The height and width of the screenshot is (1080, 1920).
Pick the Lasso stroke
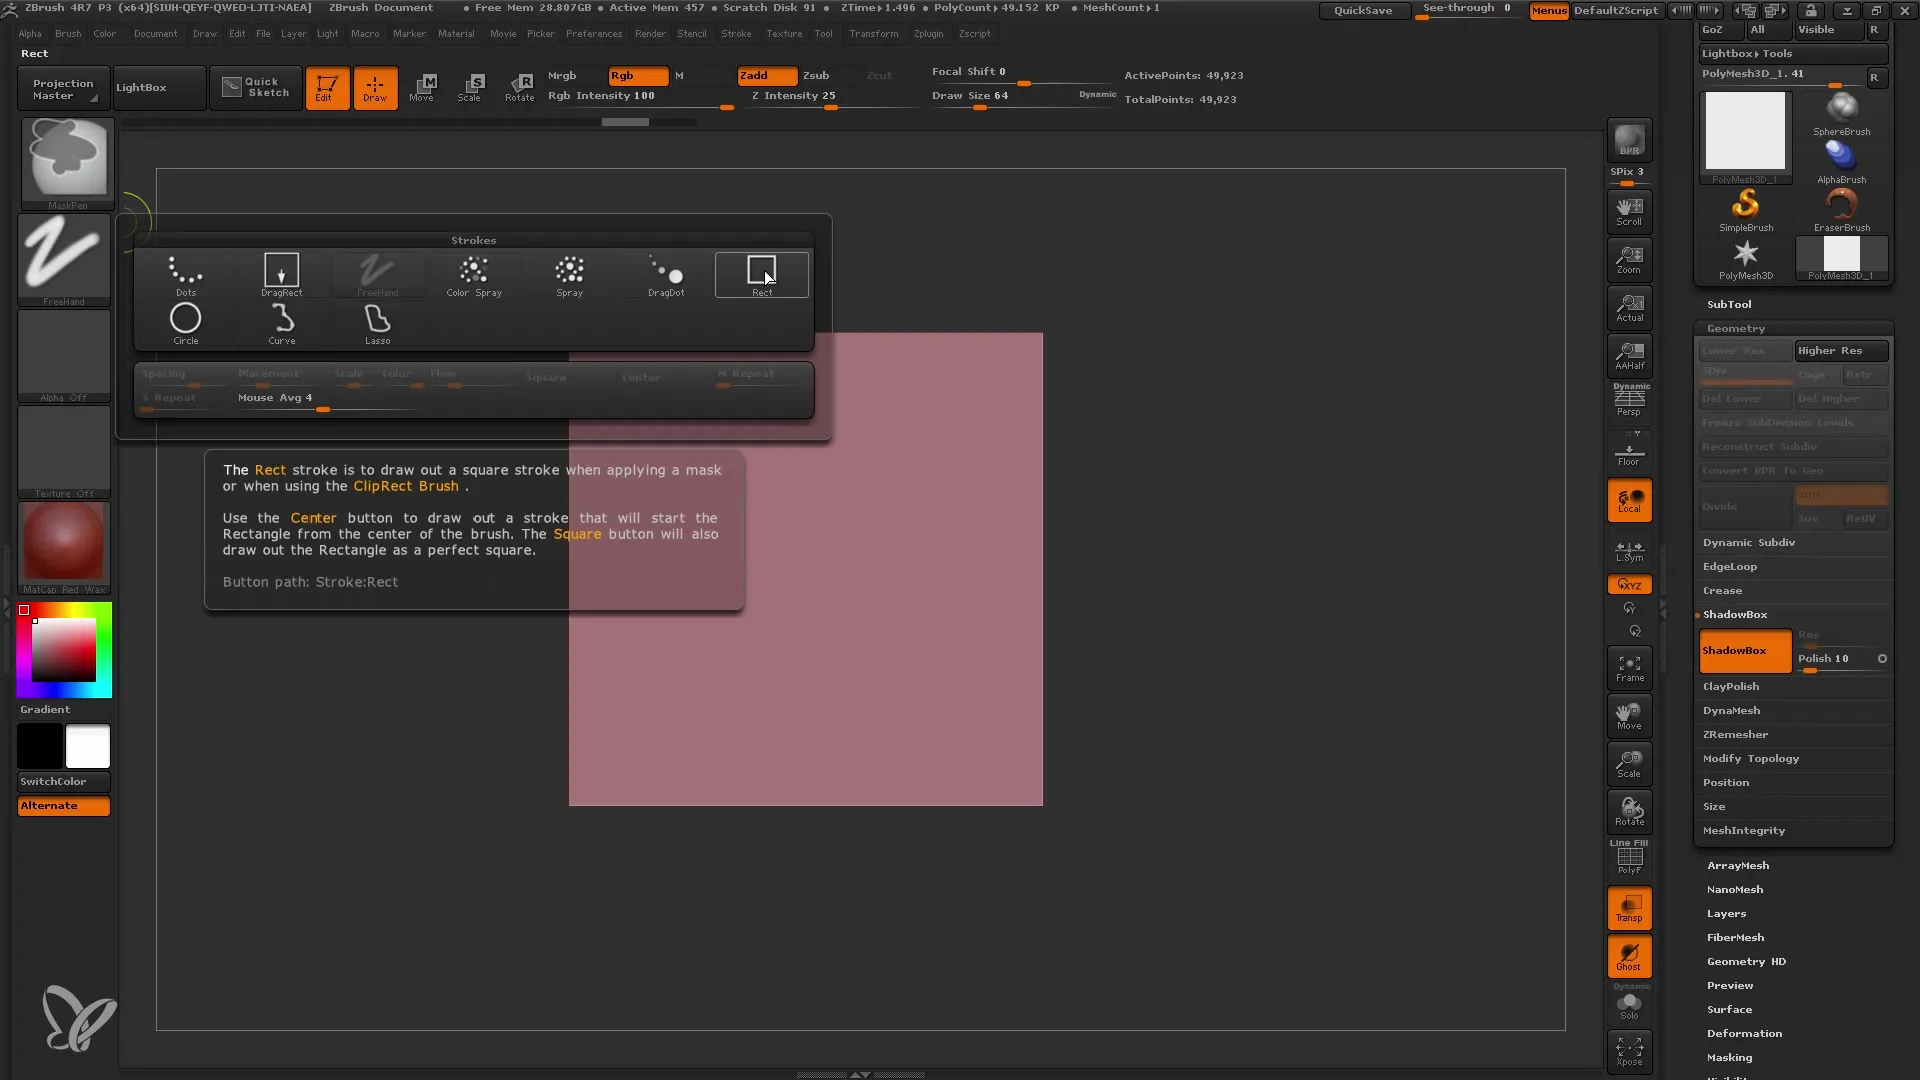(378, 323)
